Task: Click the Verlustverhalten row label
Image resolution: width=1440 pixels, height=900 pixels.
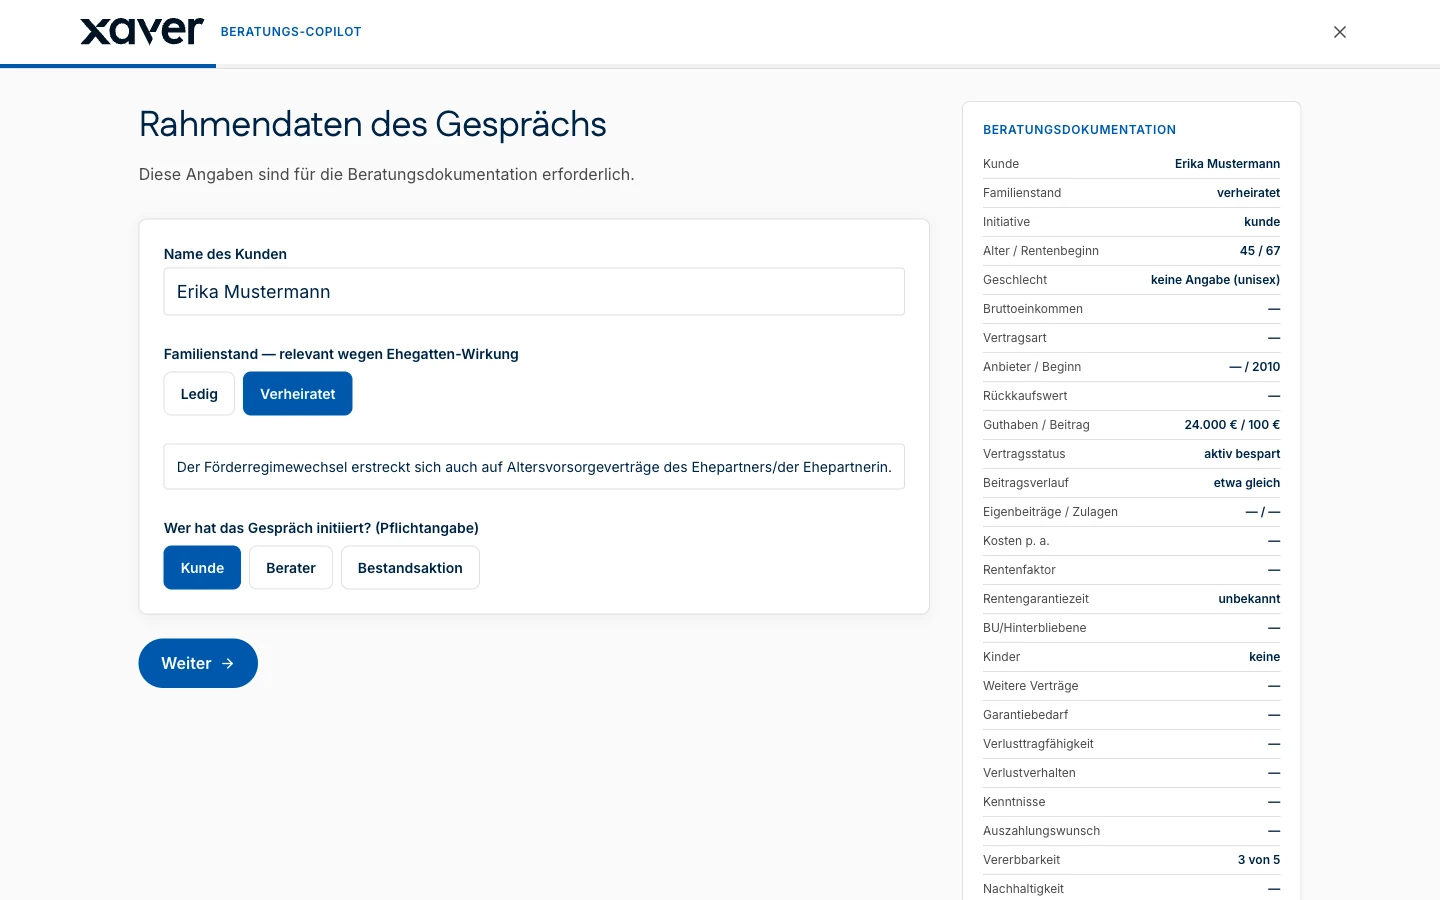Action: point(1029,773)
